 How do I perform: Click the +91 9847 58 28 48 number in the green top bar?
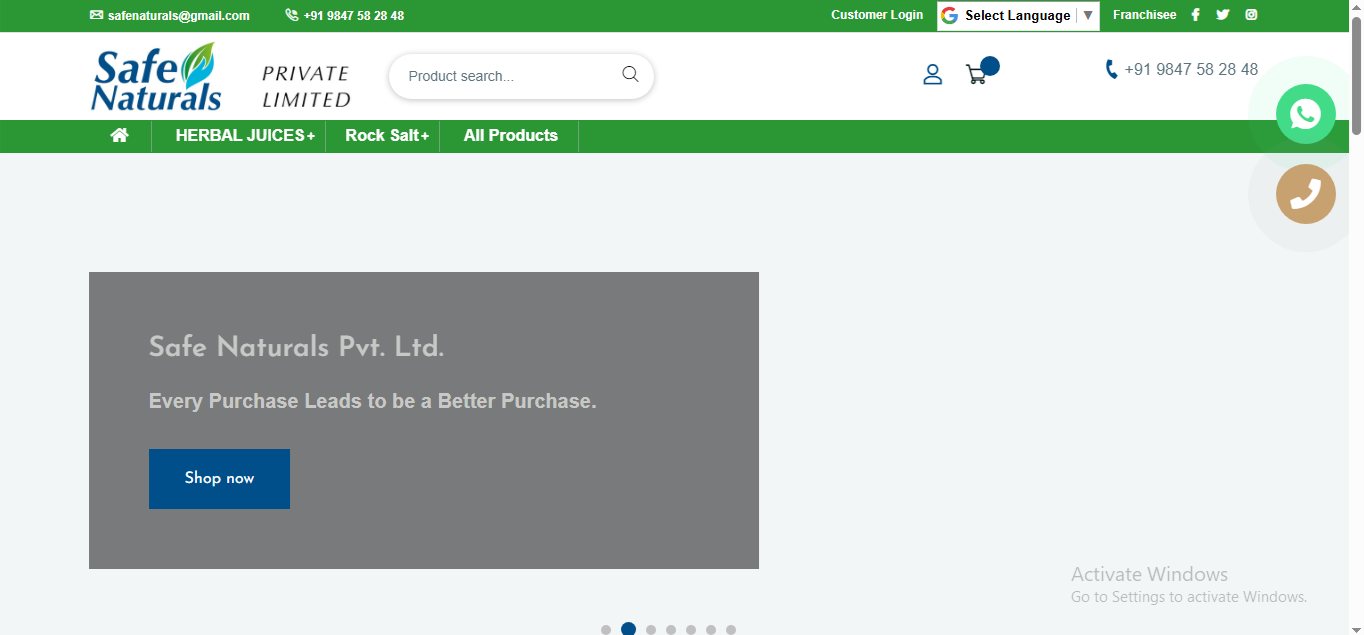point(354,16)
